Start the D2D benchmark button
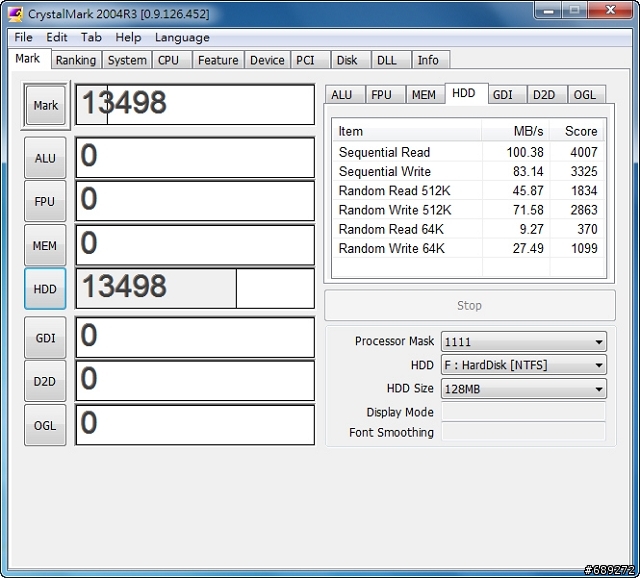 [x=45, y=381]
